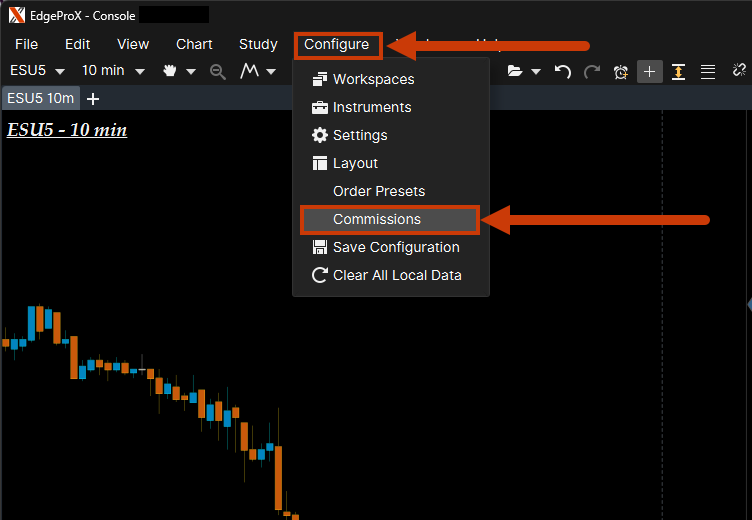Image resolution: width=752 pixels, height=520 pixels.
Task: Click the alarm clock icon in toolbar
Action: (x=621, y=71)
